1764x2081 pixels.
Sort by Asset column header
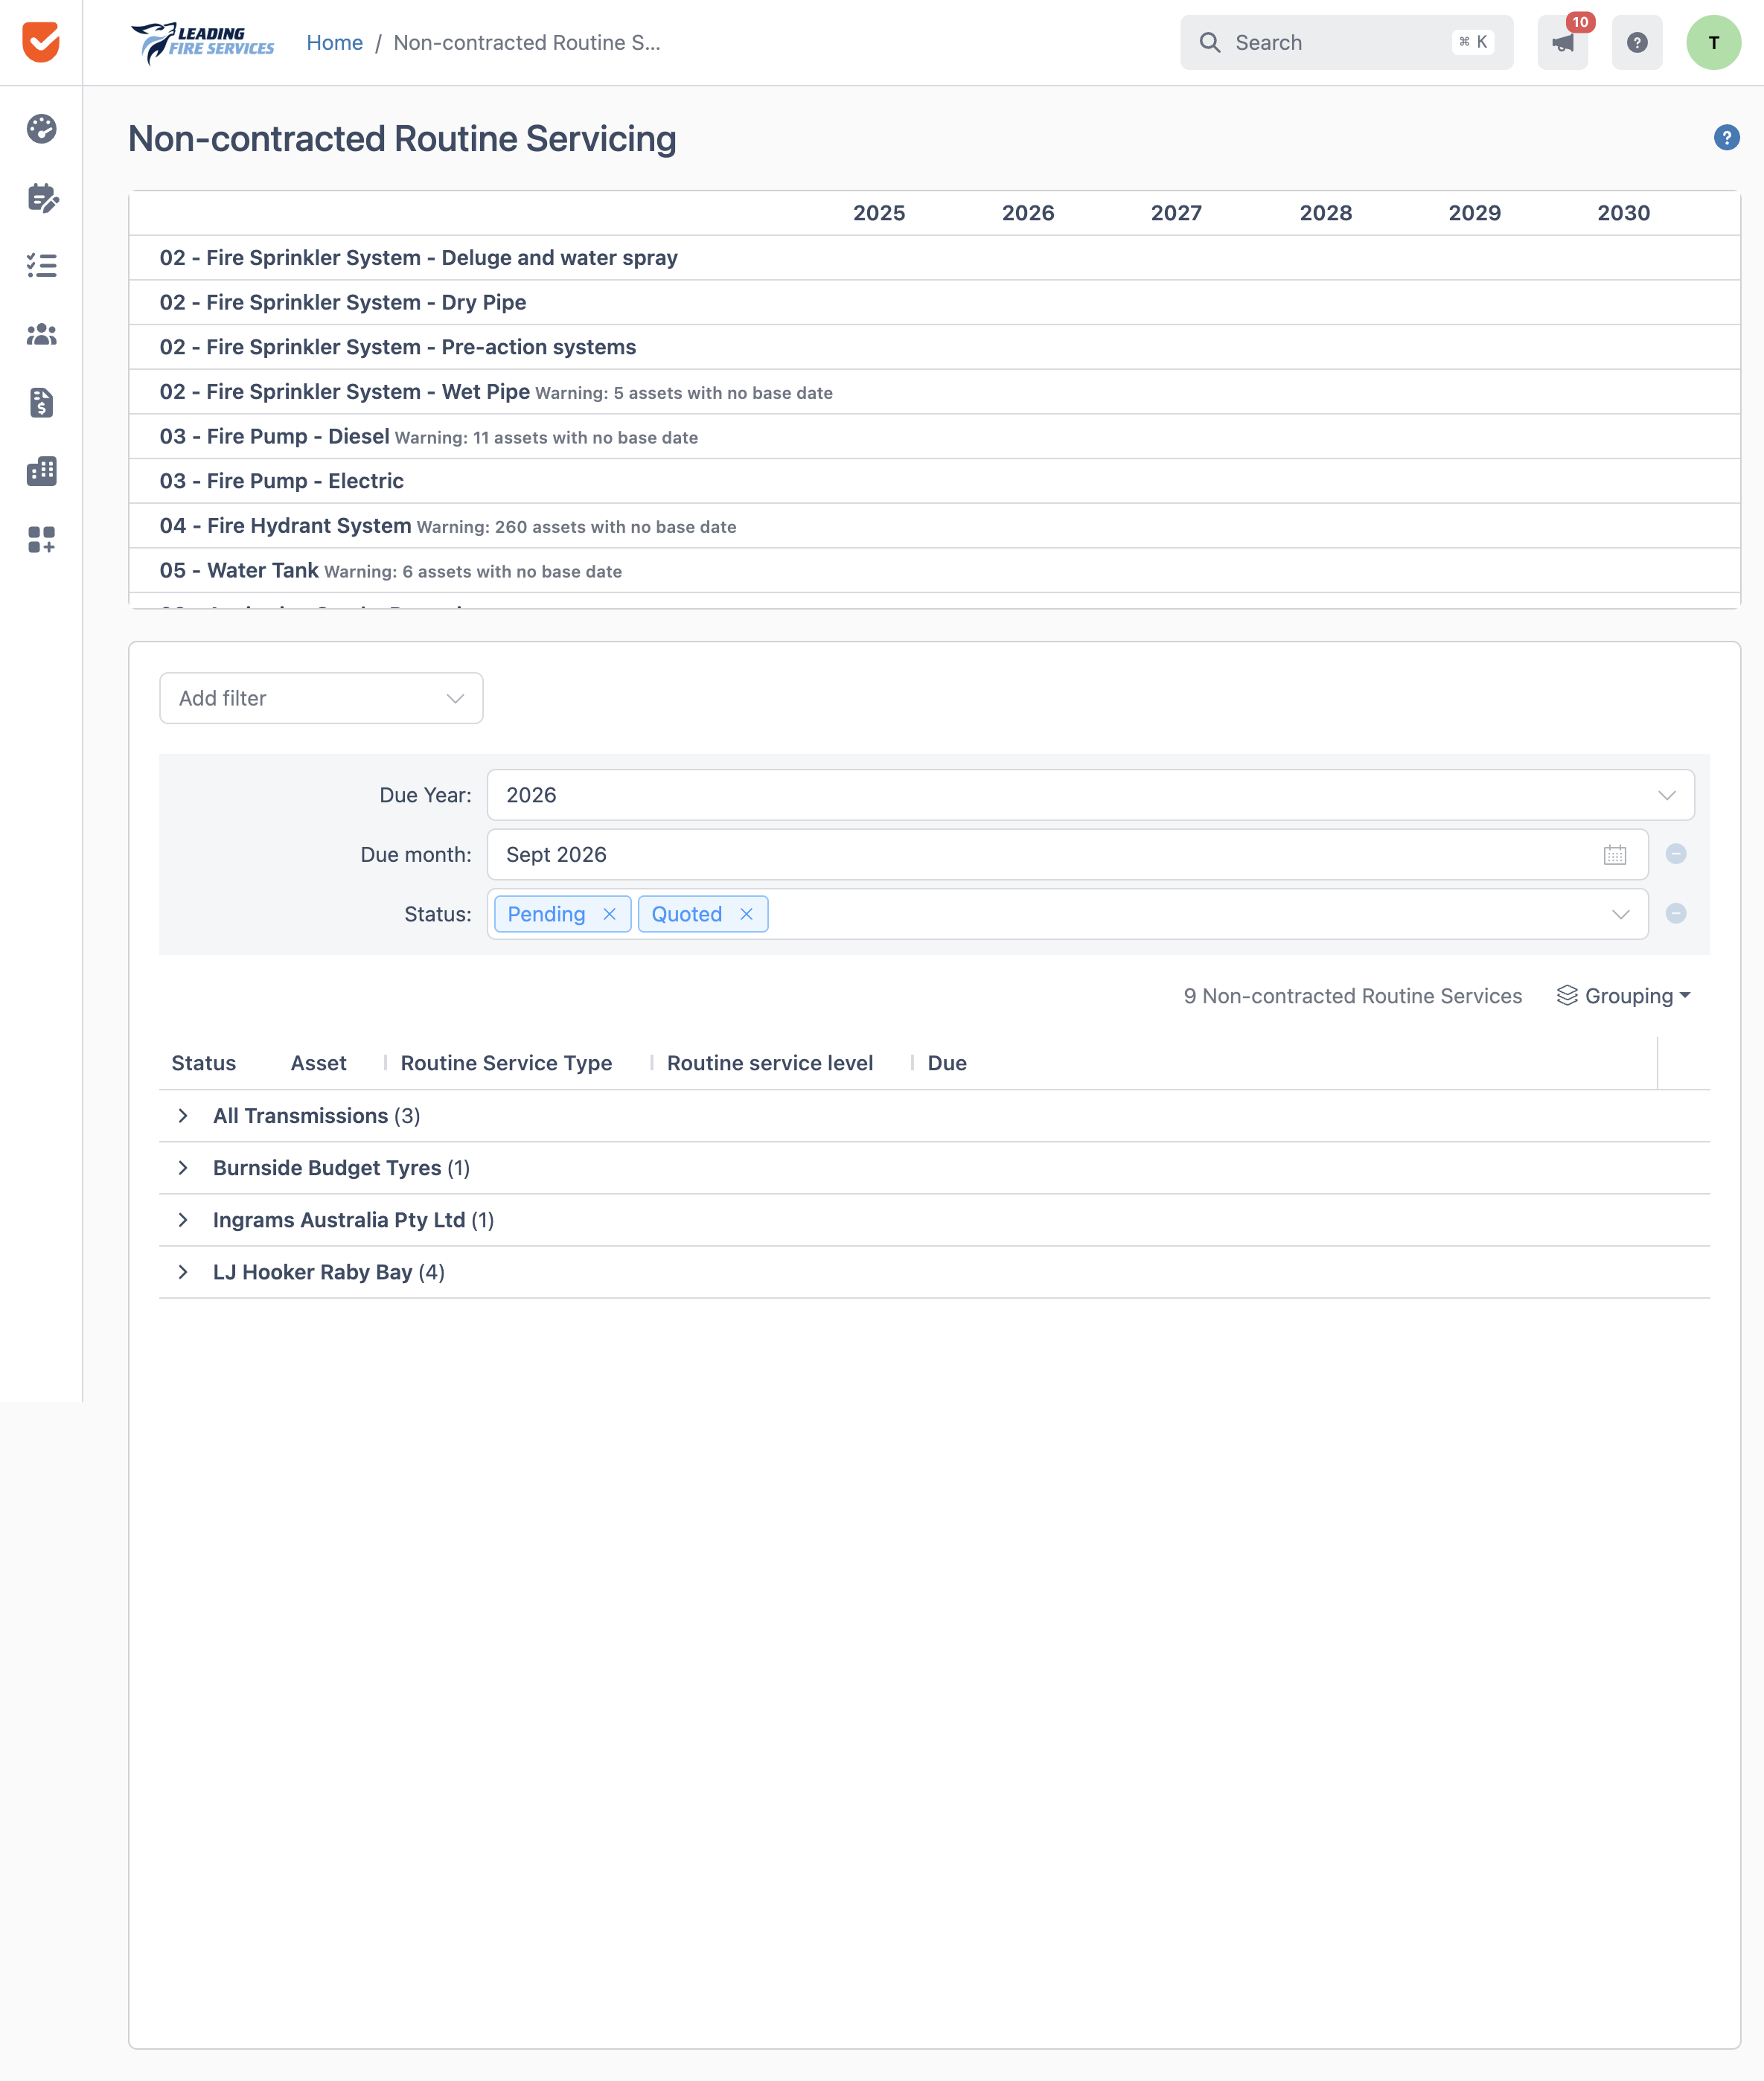pyautogui.click(x=318, y=1063)
